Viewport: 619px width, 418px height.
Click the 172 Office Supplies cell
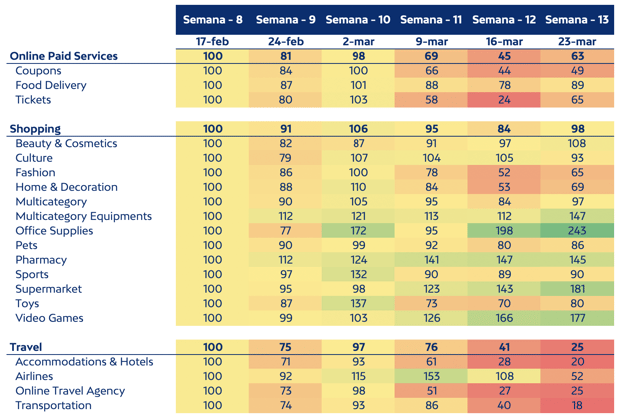click(x=358, y=231)
